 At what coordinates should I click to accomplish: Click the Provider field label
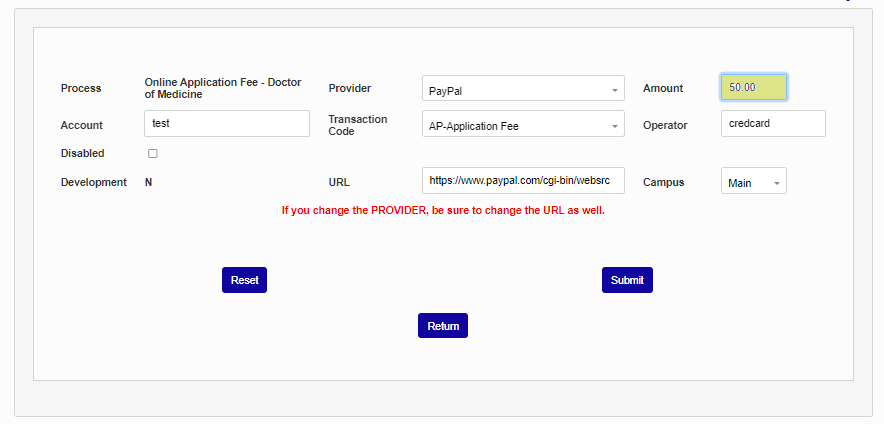click(350, 89)
